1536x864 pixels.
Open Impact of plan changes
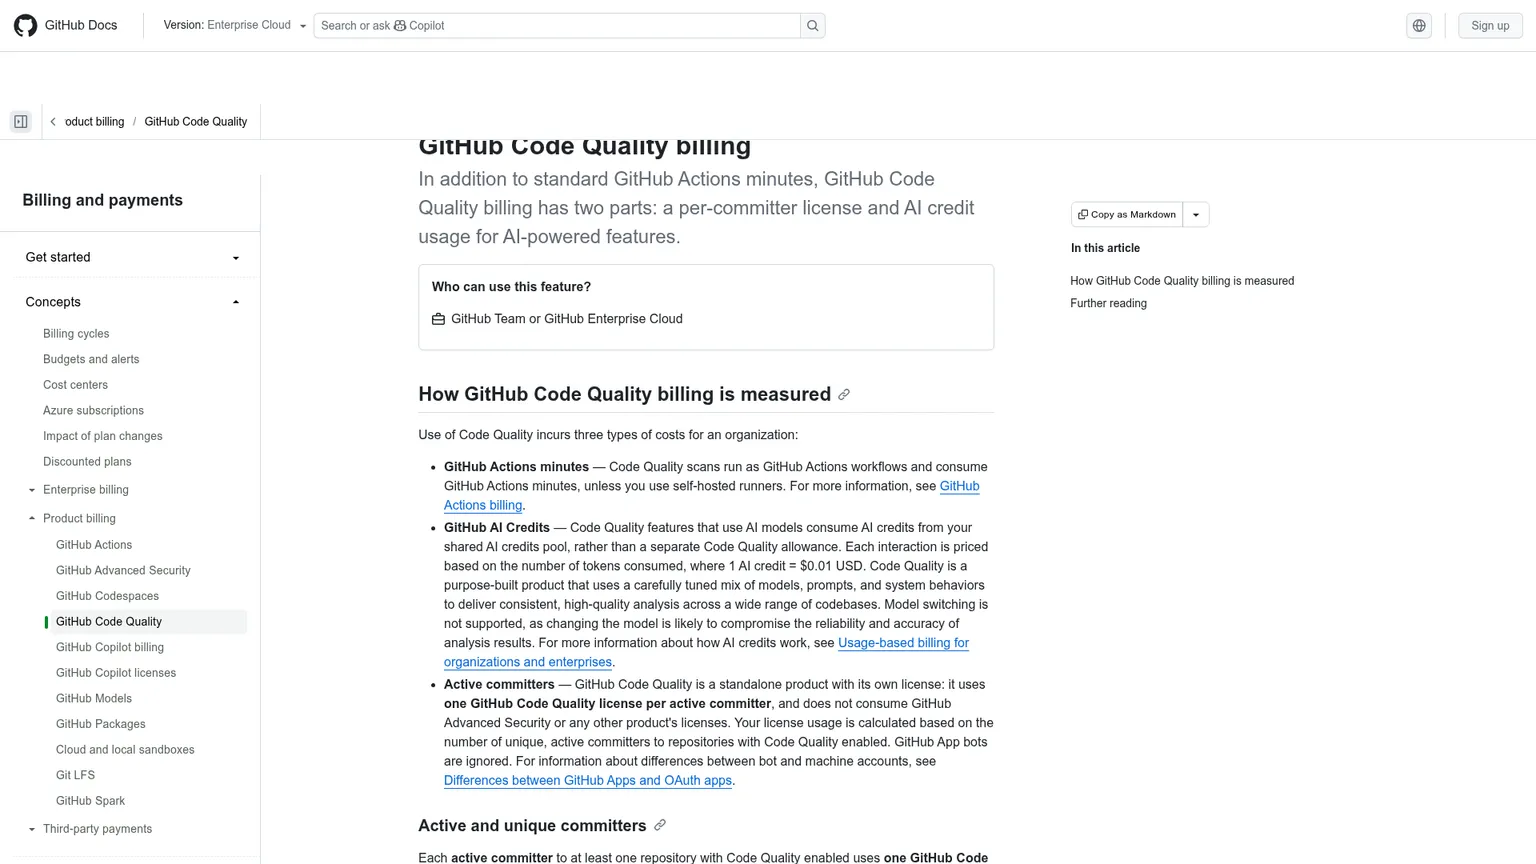click(102, 436)
